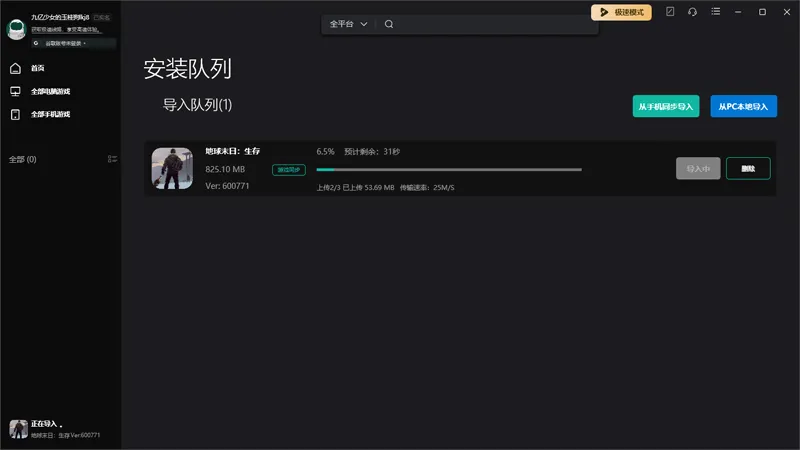800x450 pixels.
Task: Open the 全部 (0) category list
Action: (22, 159)
